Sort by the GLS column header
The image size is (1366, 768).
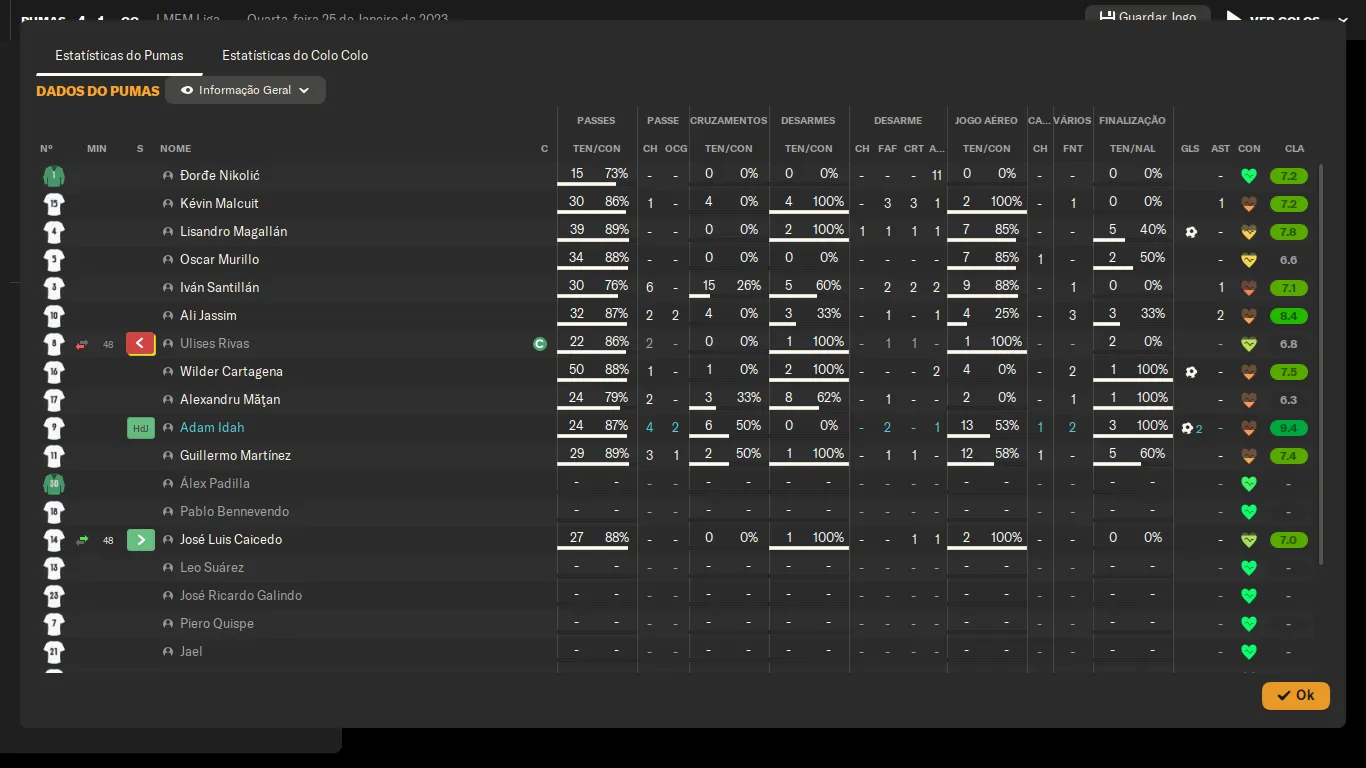pyautogui.click(x=1190, y=149)
